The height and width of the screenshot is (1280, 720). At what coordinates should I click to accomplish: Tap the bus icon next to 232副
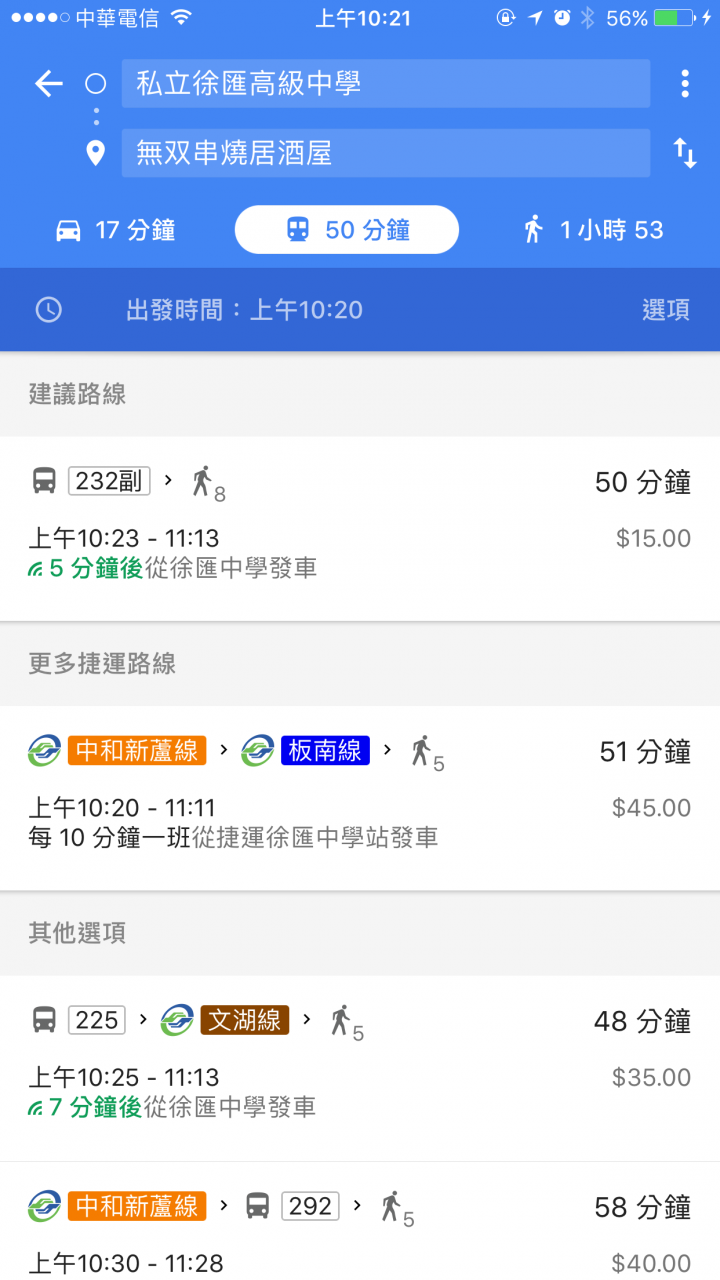pos(44,481)
